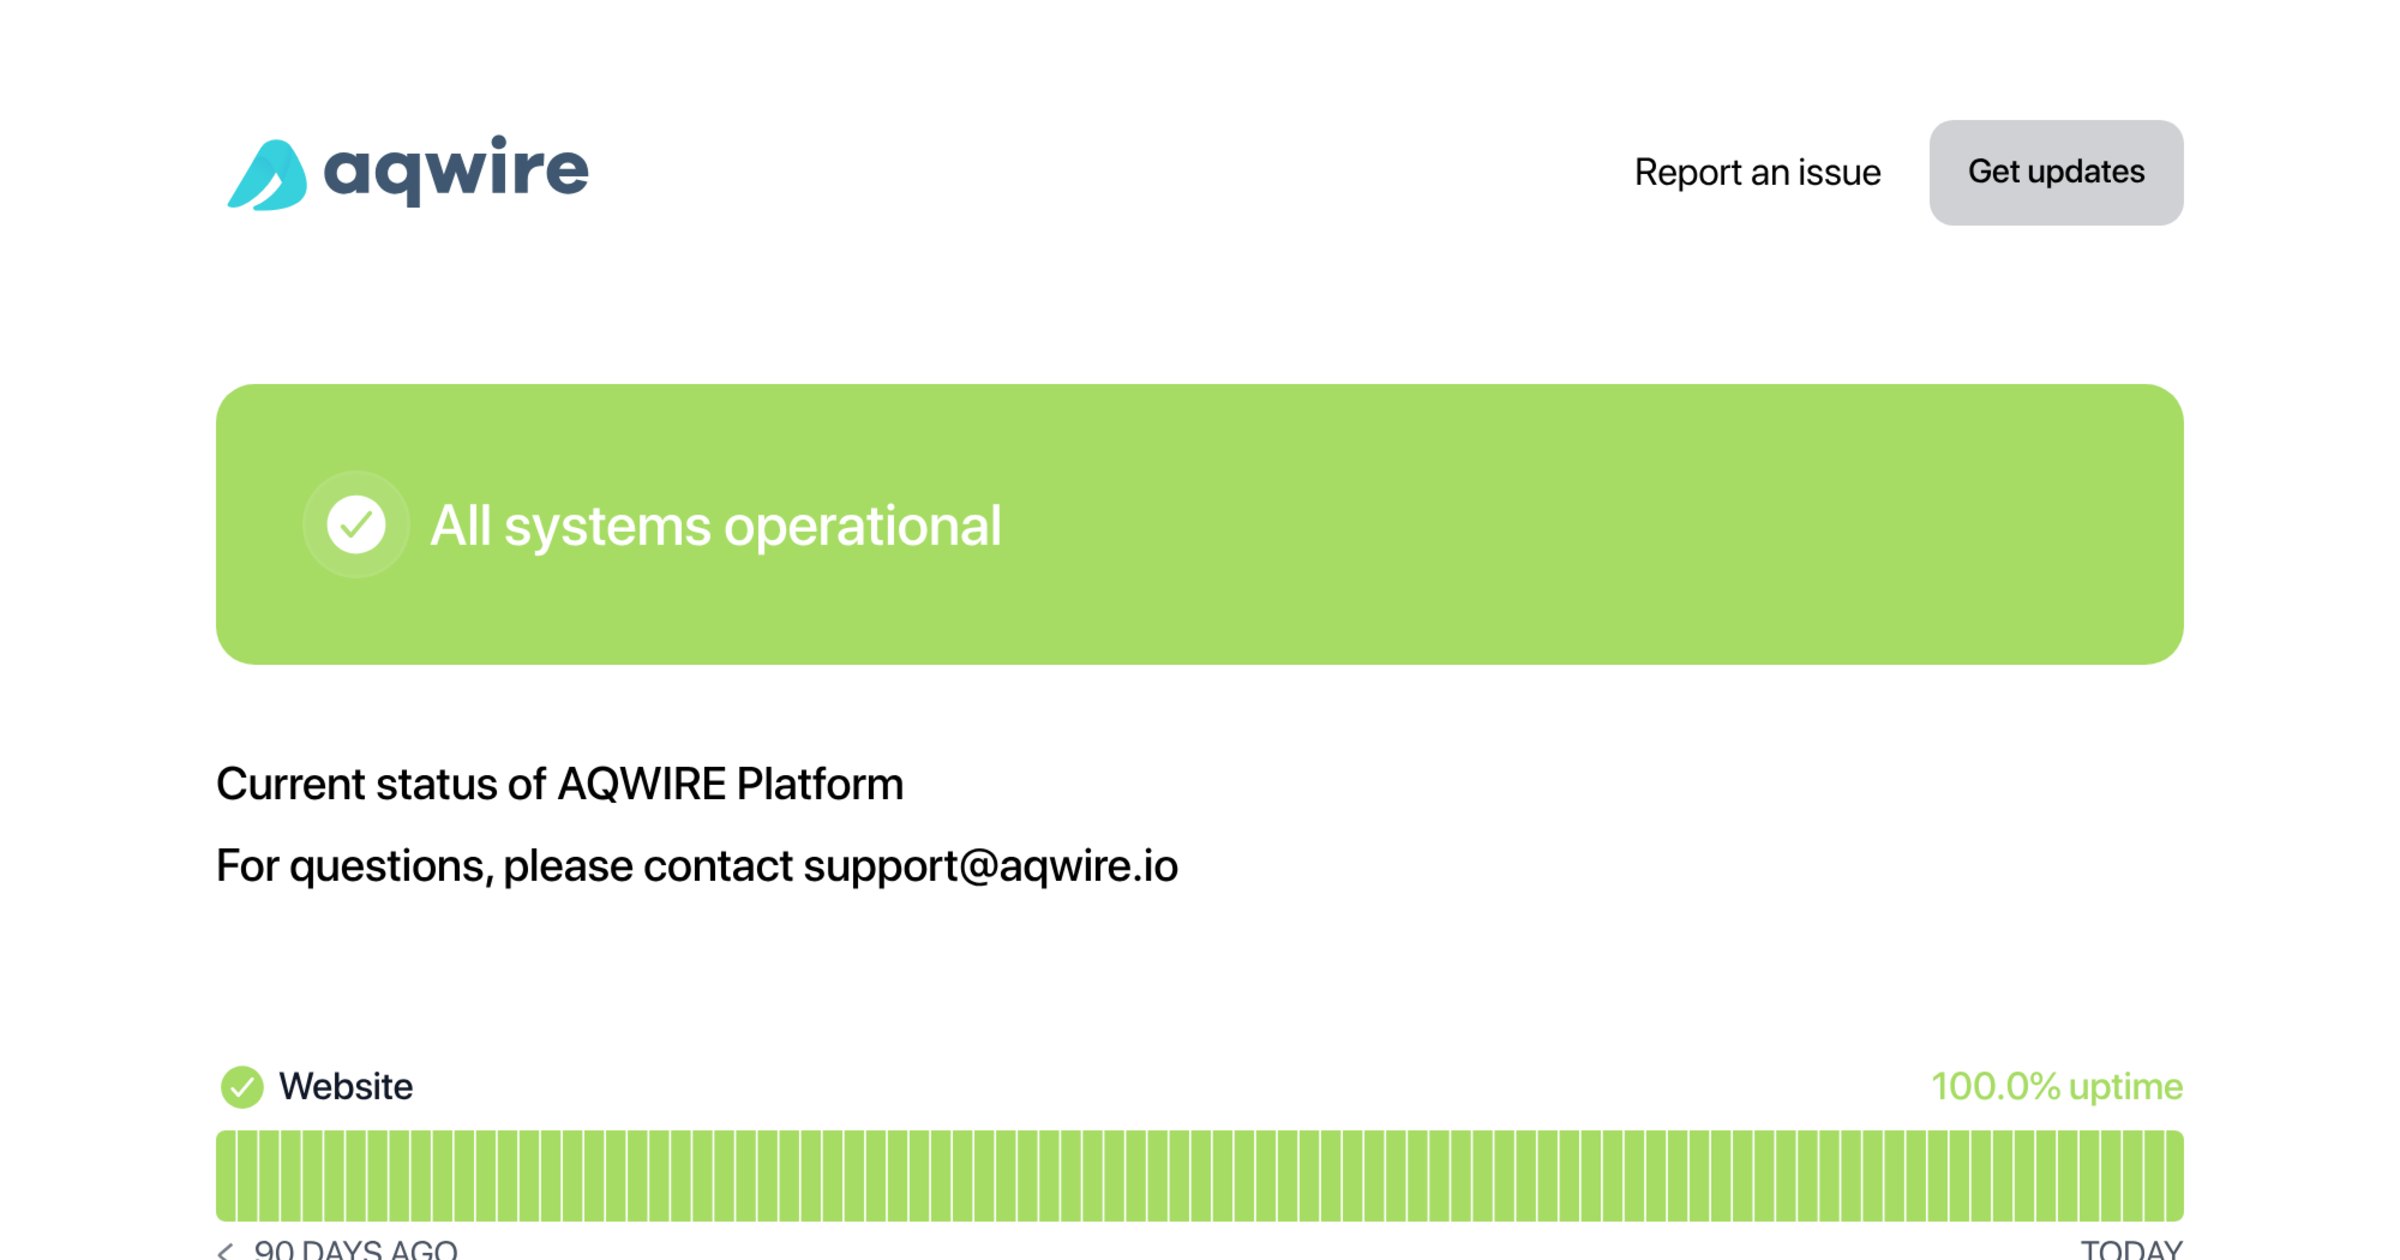The width and height of the screenshot is (2400, 1260).
Task: Click the Website component name
Action: click(x=345, y=1086)
